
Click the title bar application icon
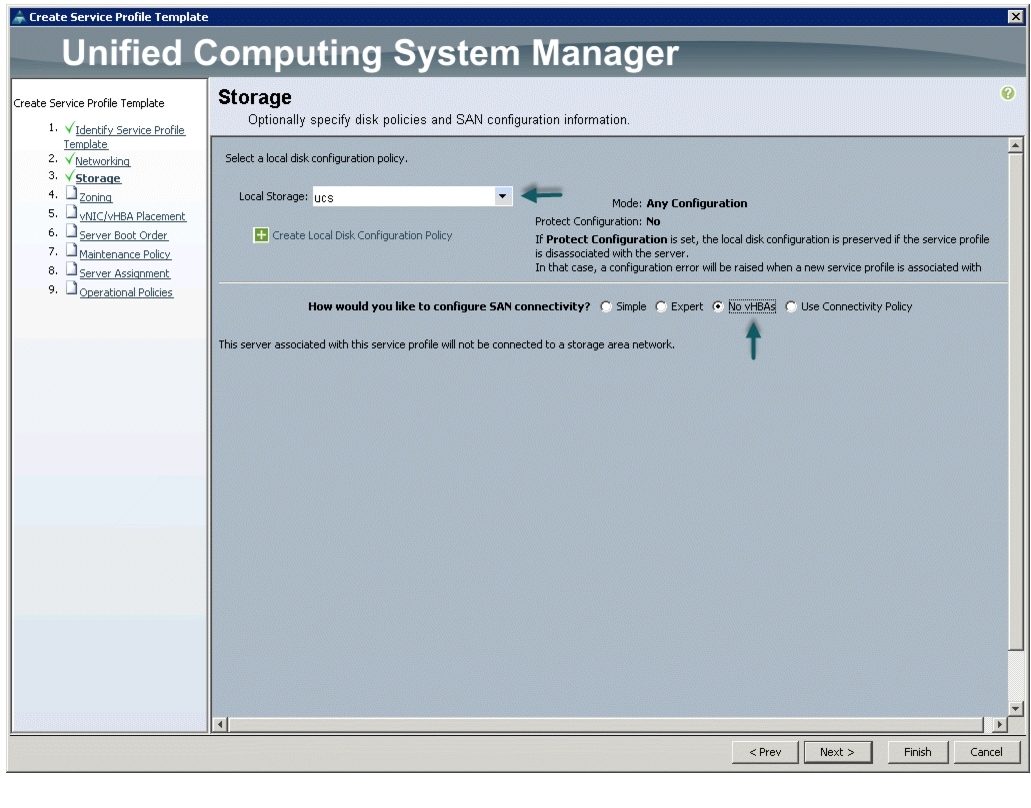tap(19, 17)
